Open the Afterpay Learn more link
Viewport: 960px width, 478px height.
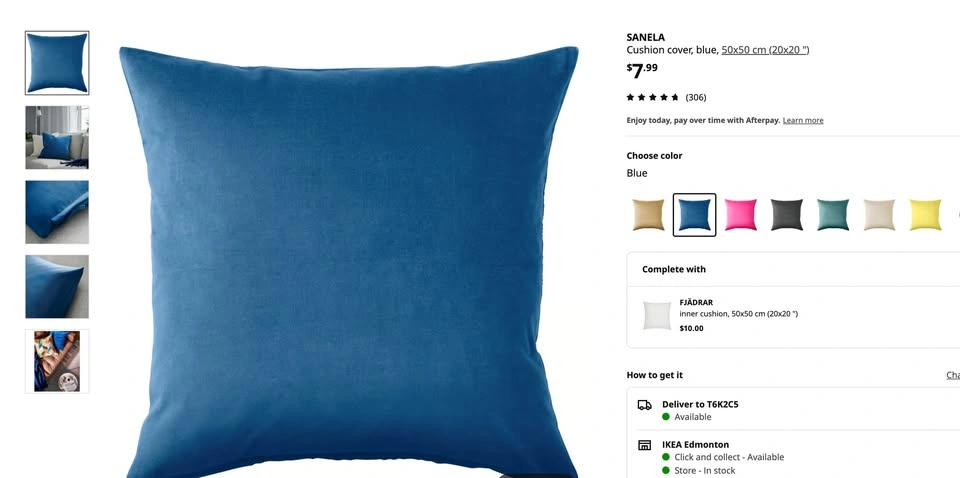(x=803, y=121)
